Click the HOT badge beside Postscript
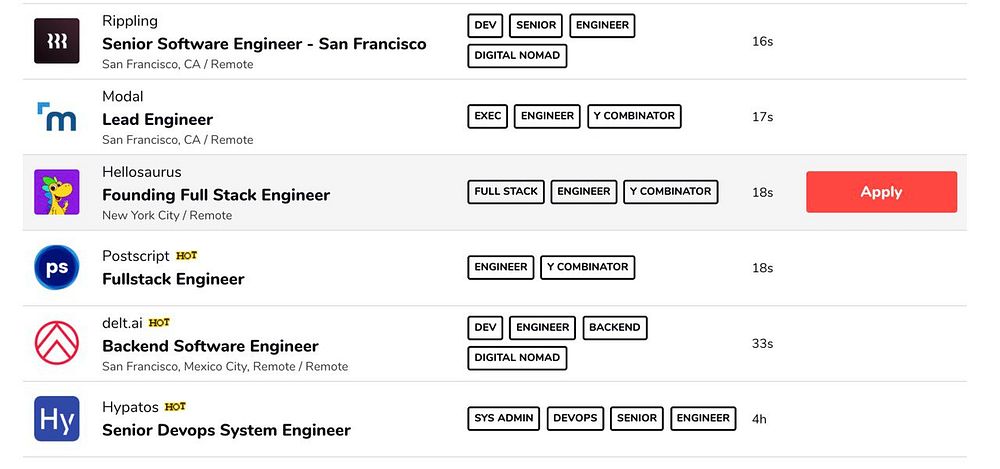This screenshot has width=1000, height=469. pos(186,256)
